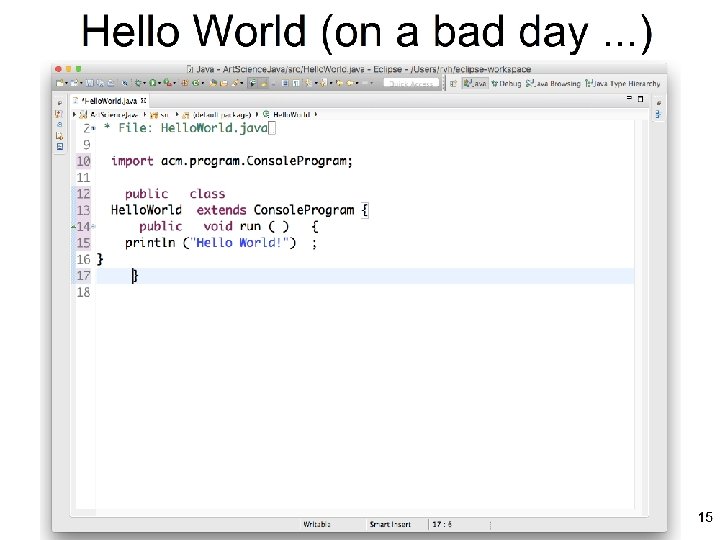This screenshot has height=540, width=720.
Task: Click the 'import' keyword on line 10
Action: [132, 161]
